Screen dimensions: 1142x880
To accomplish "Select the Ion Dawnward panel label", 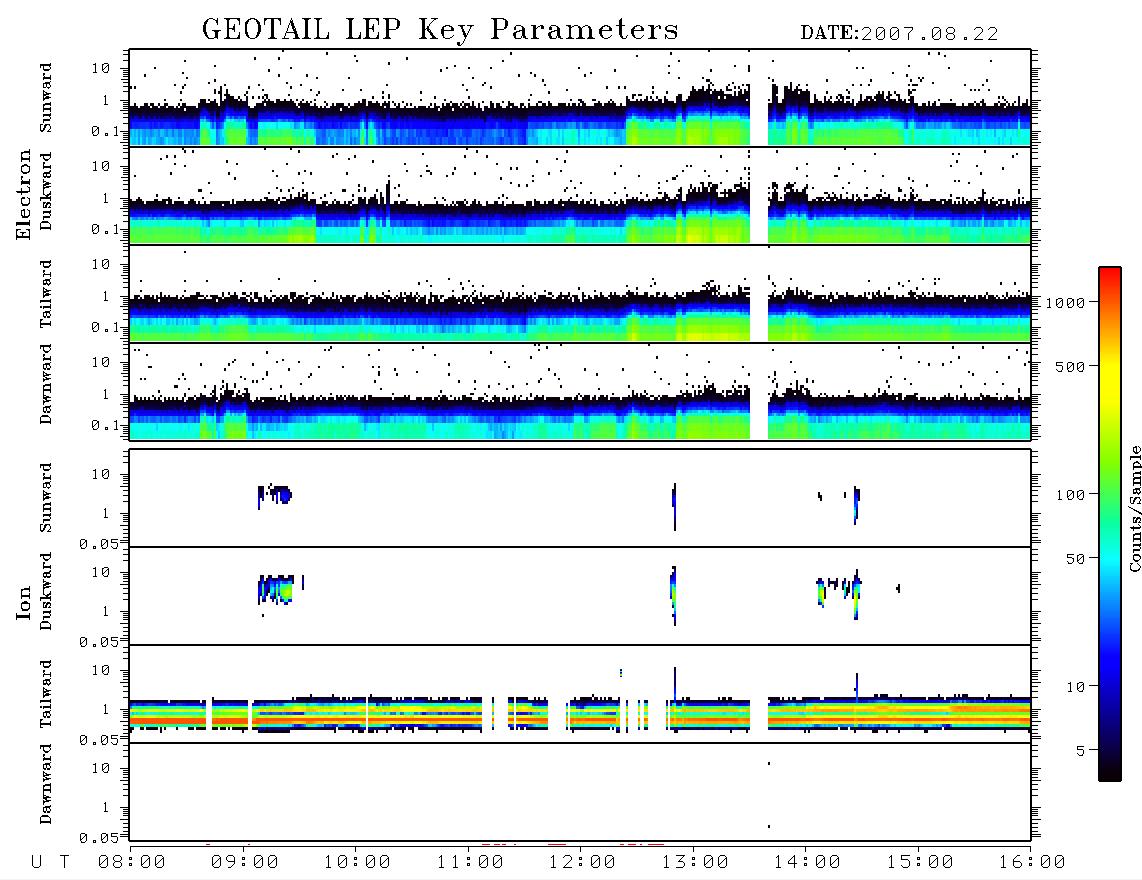I will pos(46,784).
